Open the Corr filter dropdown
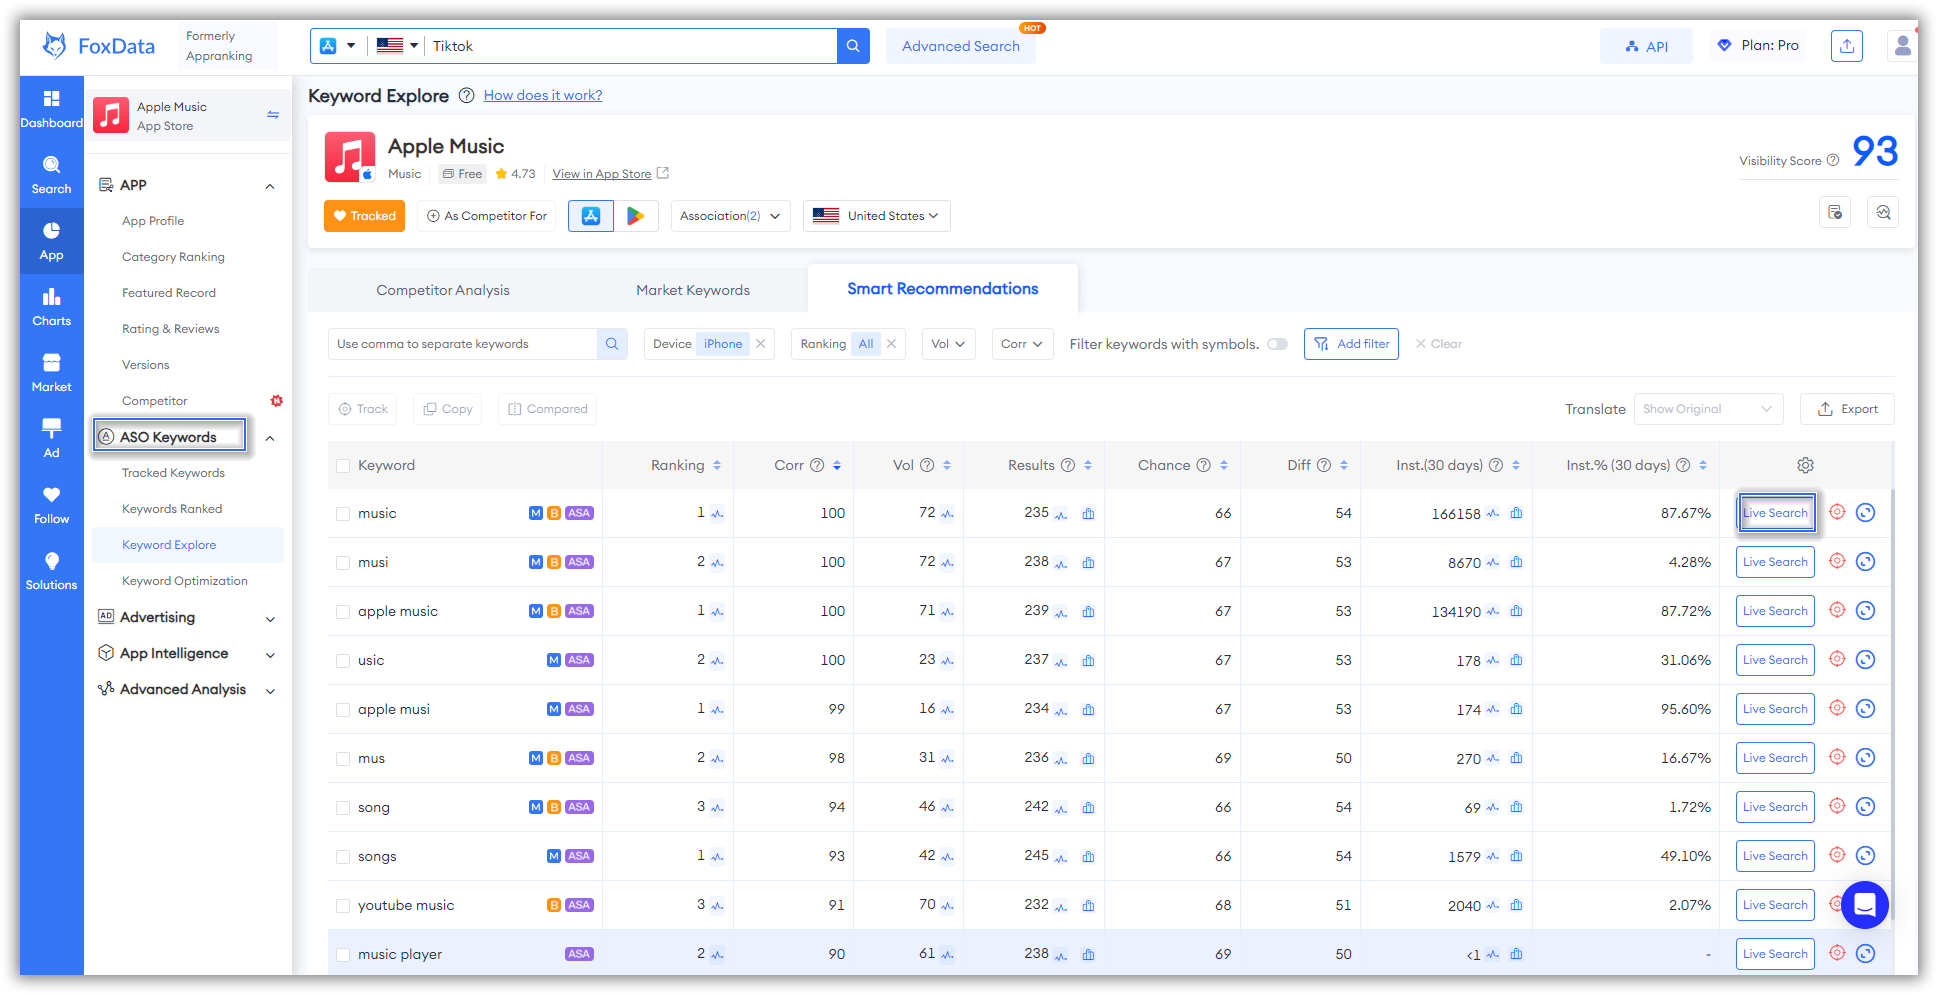The width and height of the screenshot is (1938, 995). (x=1022, y=344)
